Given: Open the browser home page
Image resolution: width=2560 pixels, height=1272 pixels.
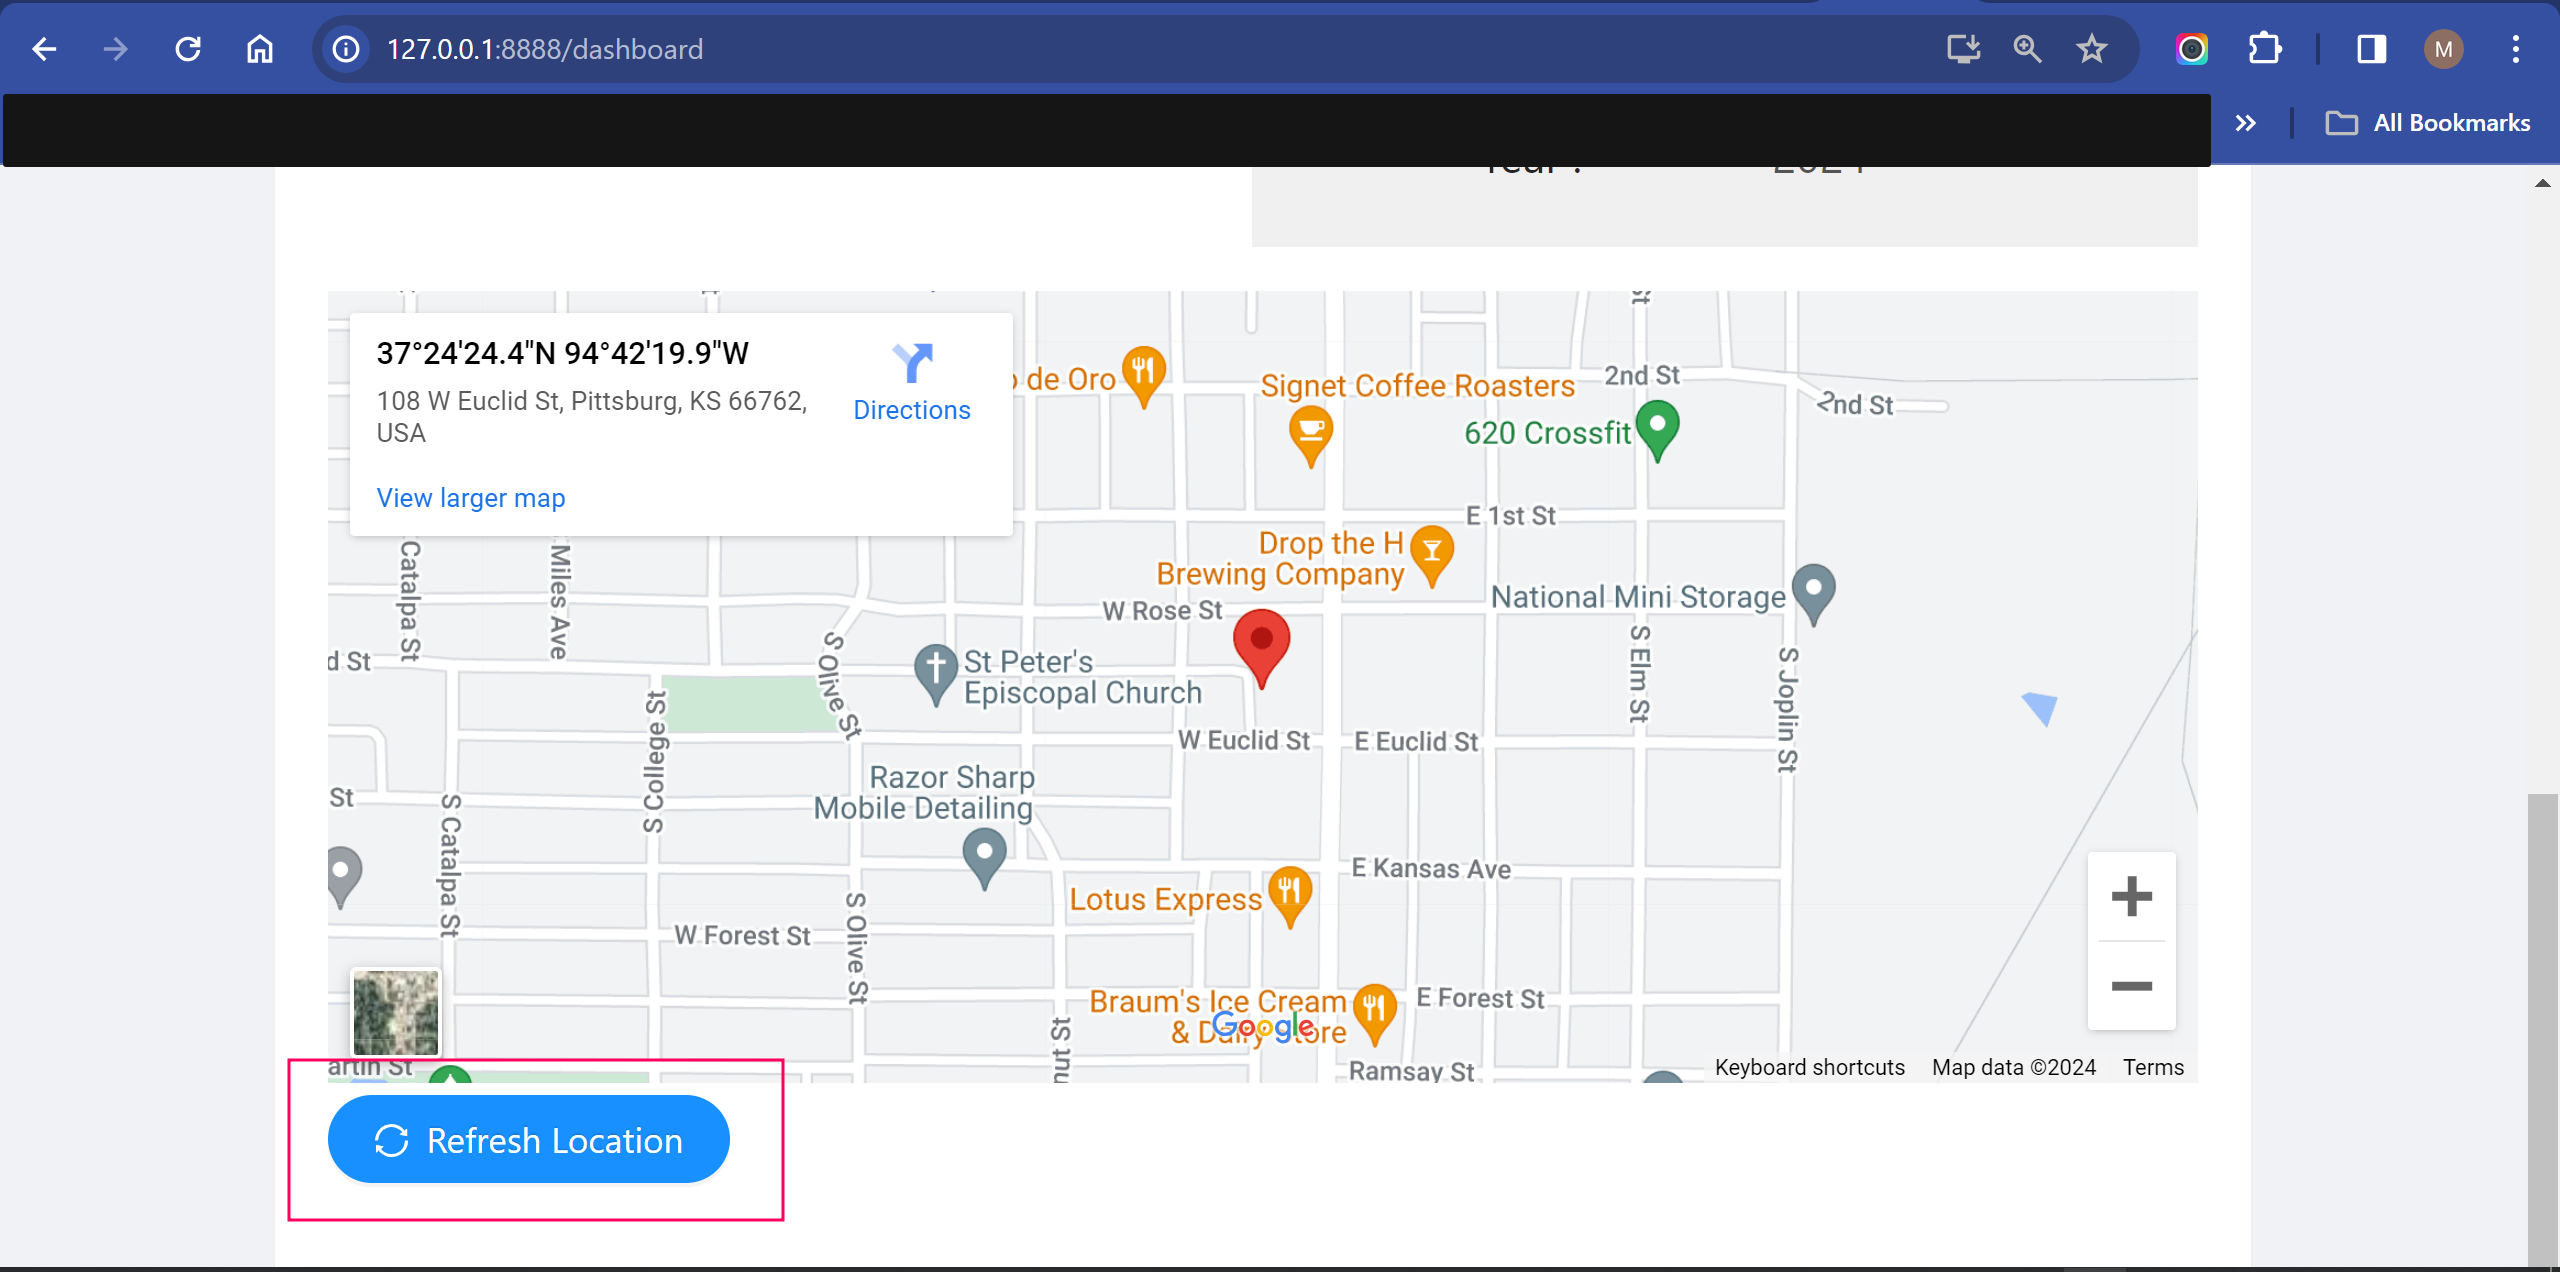Looking at the screenshot, I should (260, 49).
